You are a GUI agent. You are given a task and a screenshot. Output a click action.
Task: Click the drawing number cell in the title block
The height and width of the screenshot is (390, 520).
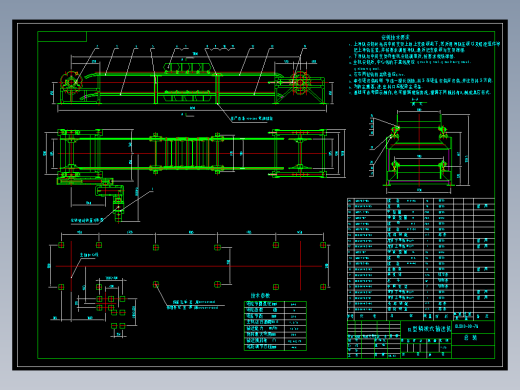point(473,326)
